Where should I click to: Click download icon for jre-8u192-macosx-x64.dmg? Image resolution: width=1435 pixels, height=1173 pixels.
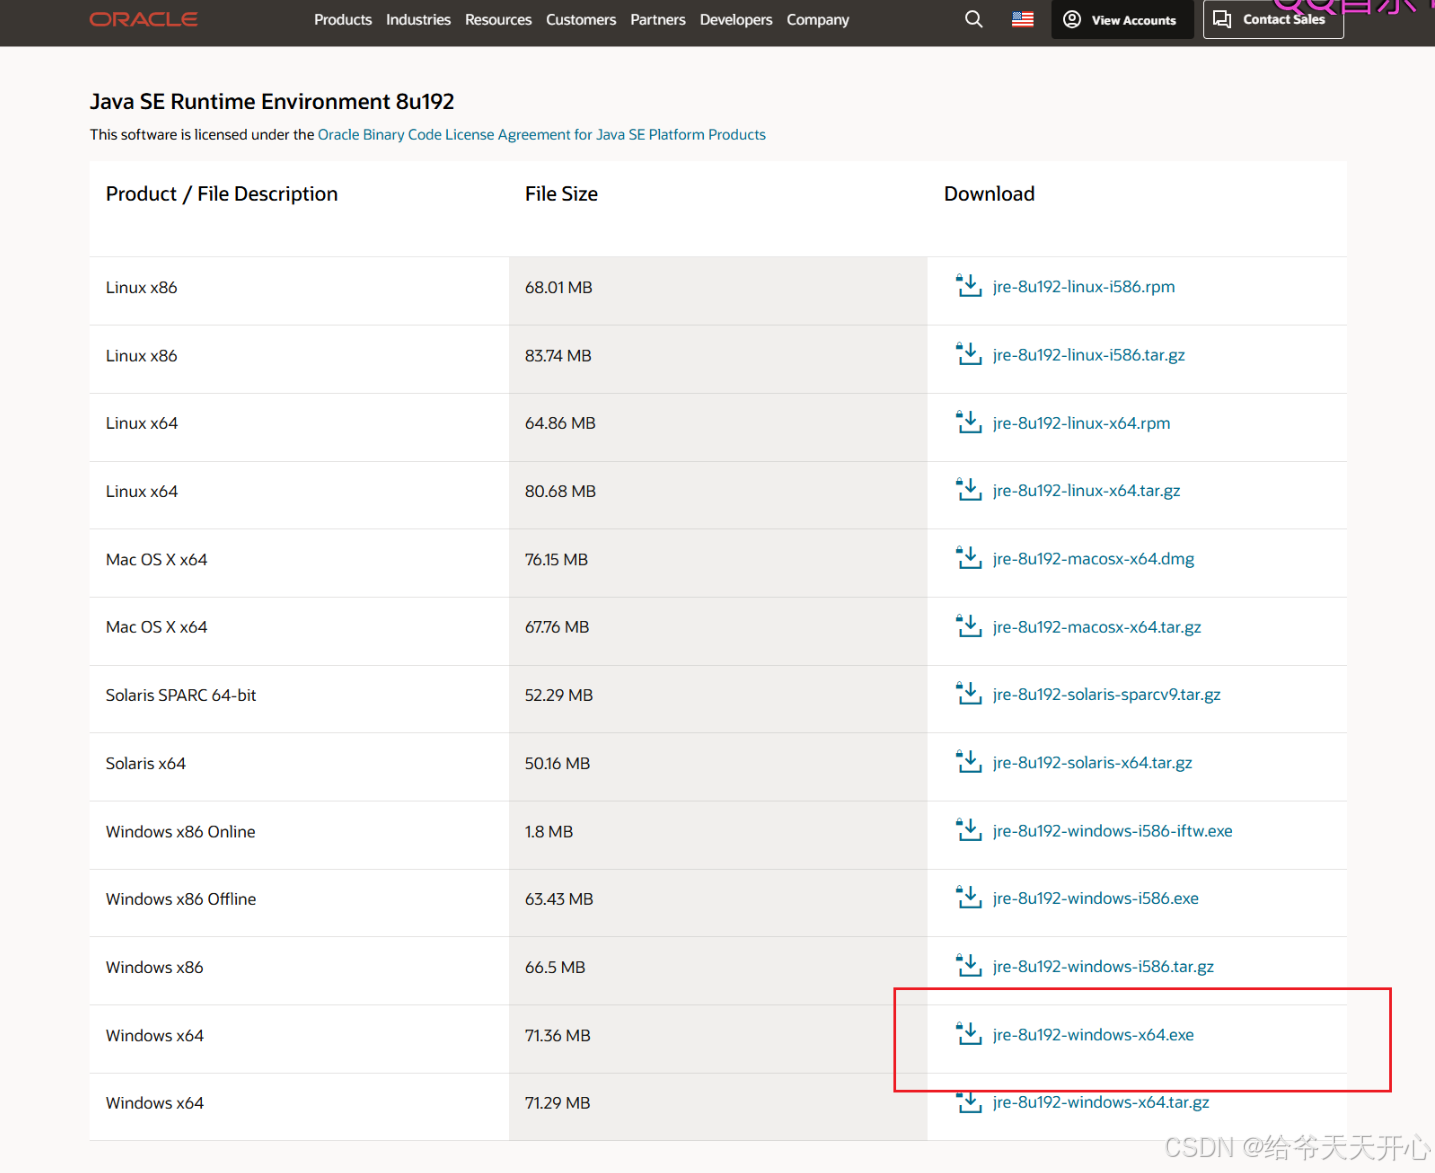pyautogui.click(x=968, y=558)
